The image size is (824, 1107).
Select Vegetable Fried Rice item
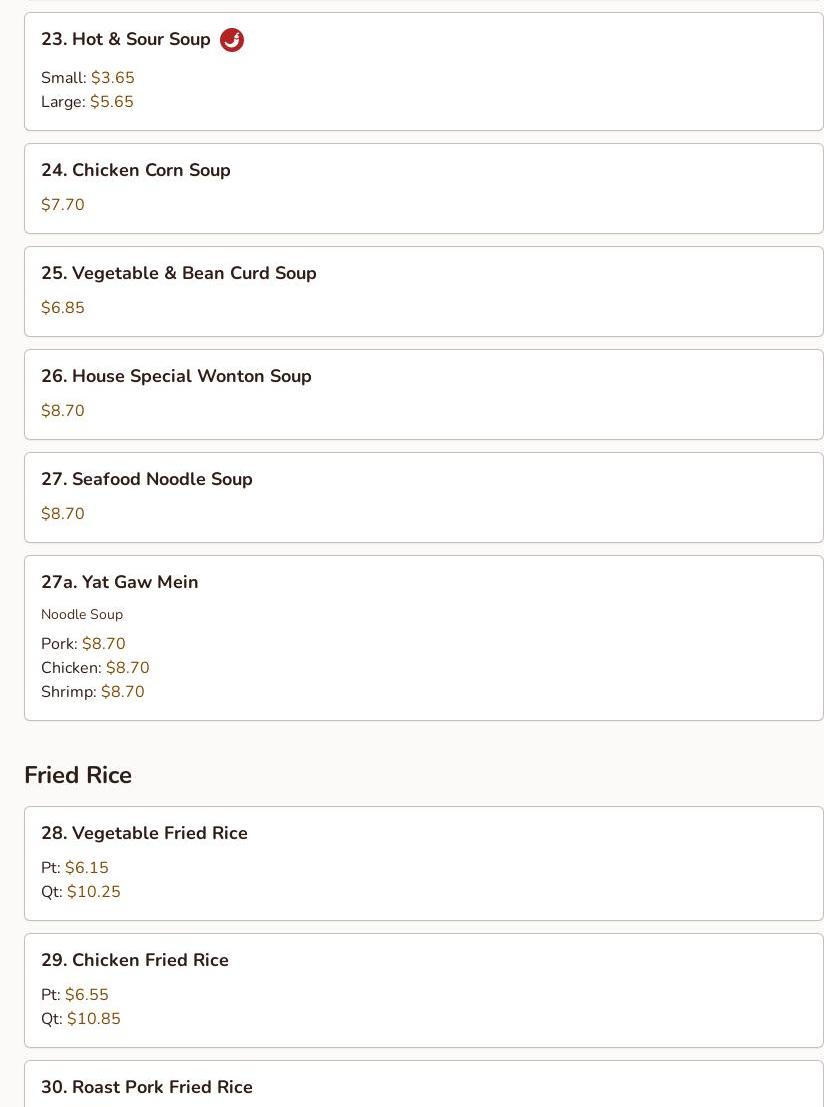[x=424, y=863]
